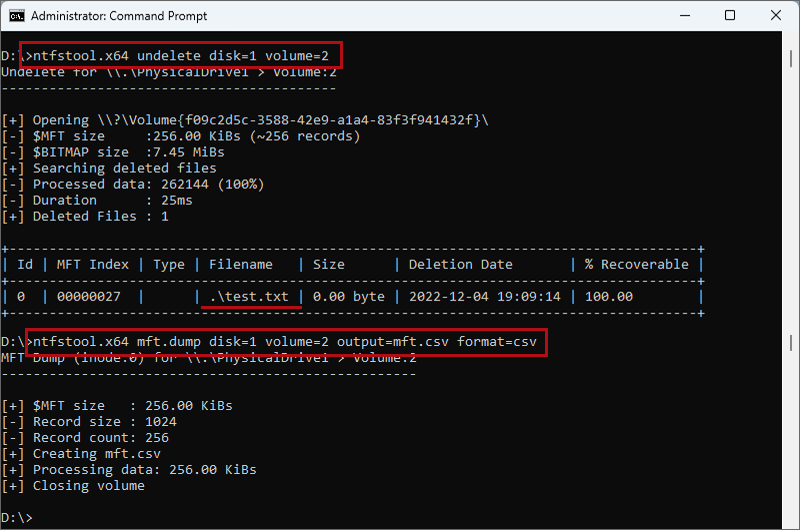Click the mft.dump output=mft.csv command line
The width and height of the screenshot is (800, 530).
285,341
